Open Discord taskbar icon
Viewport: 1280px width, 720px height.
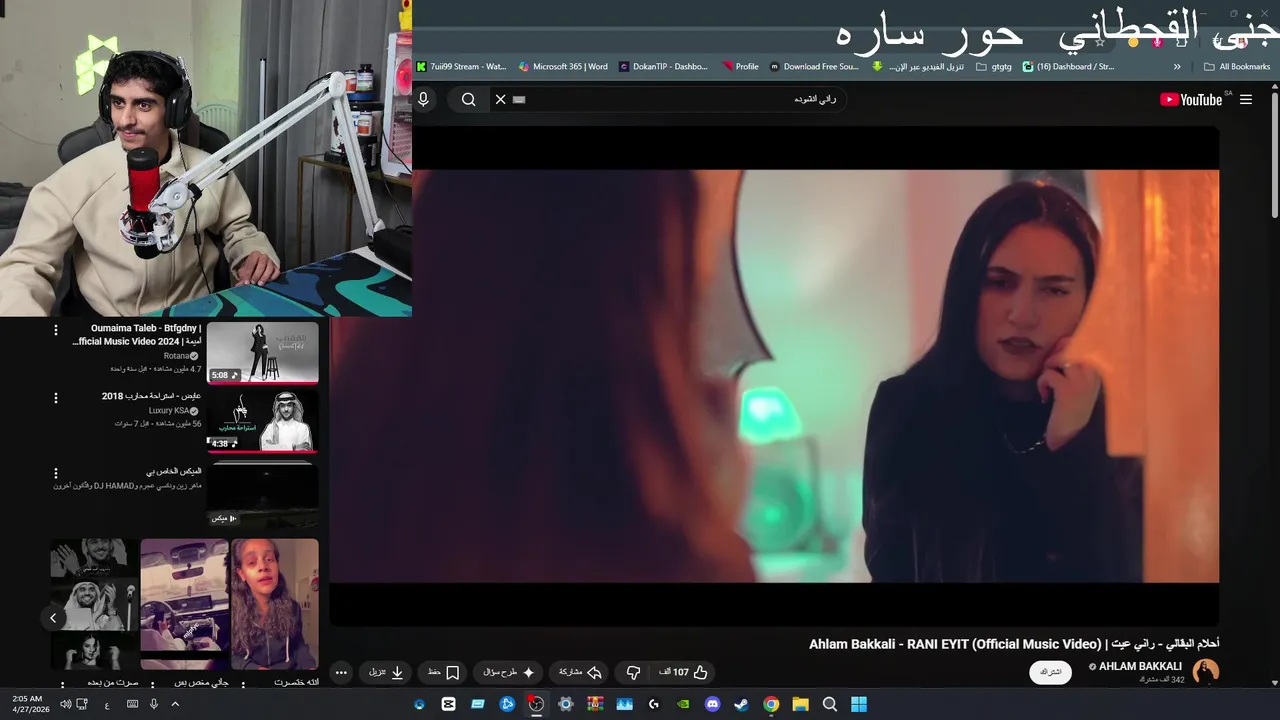coord(712,704)
